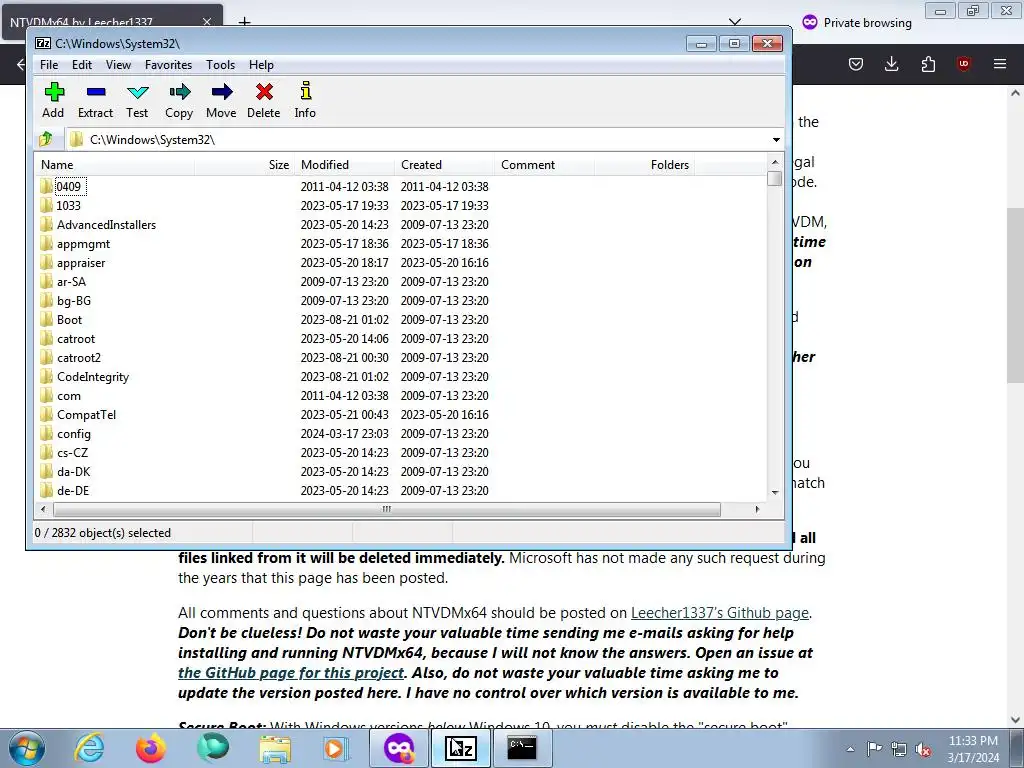This screenshot has height=768, width=1024.
Task: Open the View menu
Action: 118,65
